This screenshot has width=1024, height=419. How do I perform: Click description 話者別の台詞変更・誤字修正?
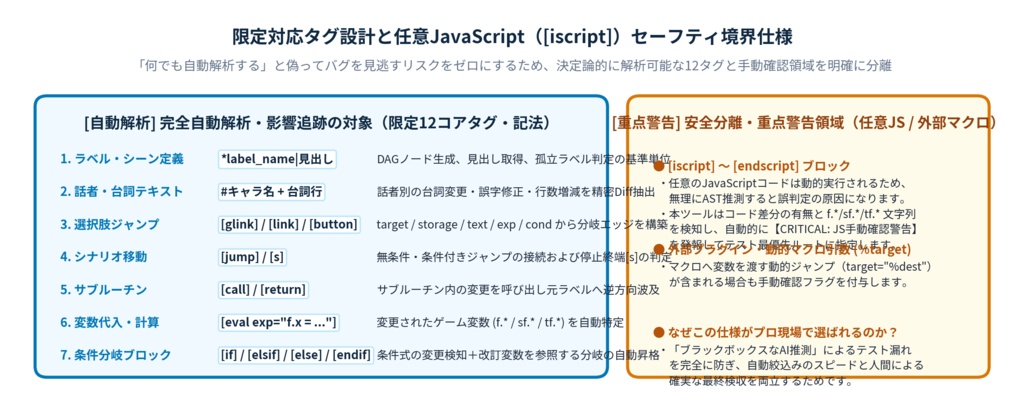click(x=516, y=192)
